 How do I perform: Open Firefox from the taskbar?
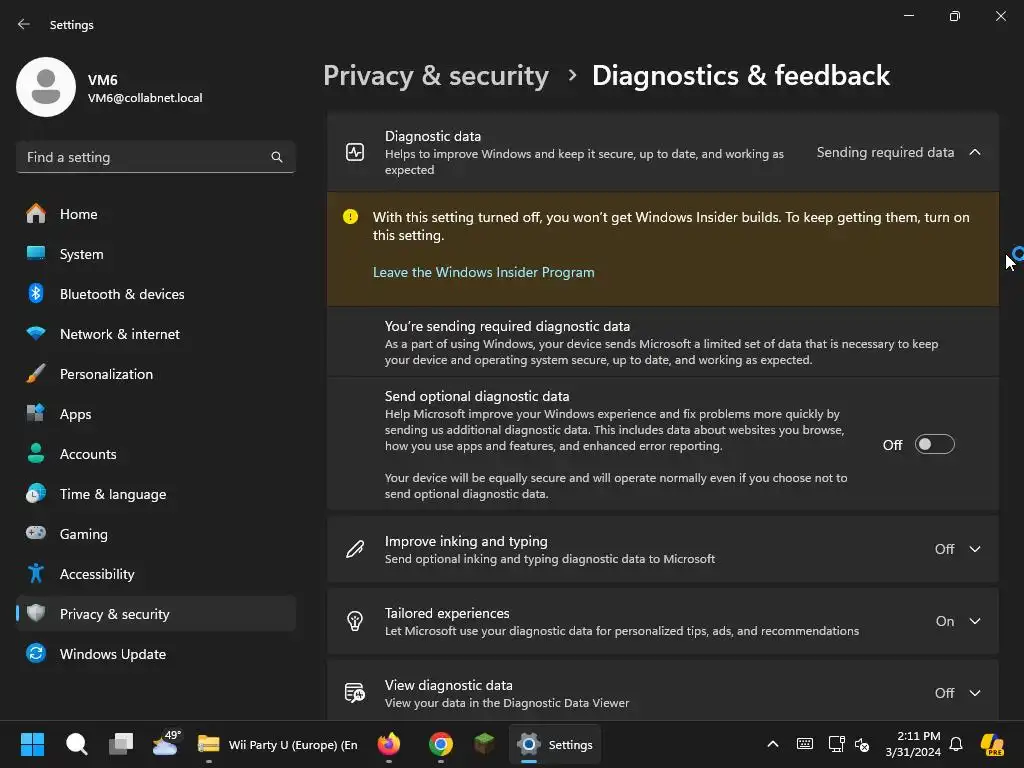coord(389,744)
